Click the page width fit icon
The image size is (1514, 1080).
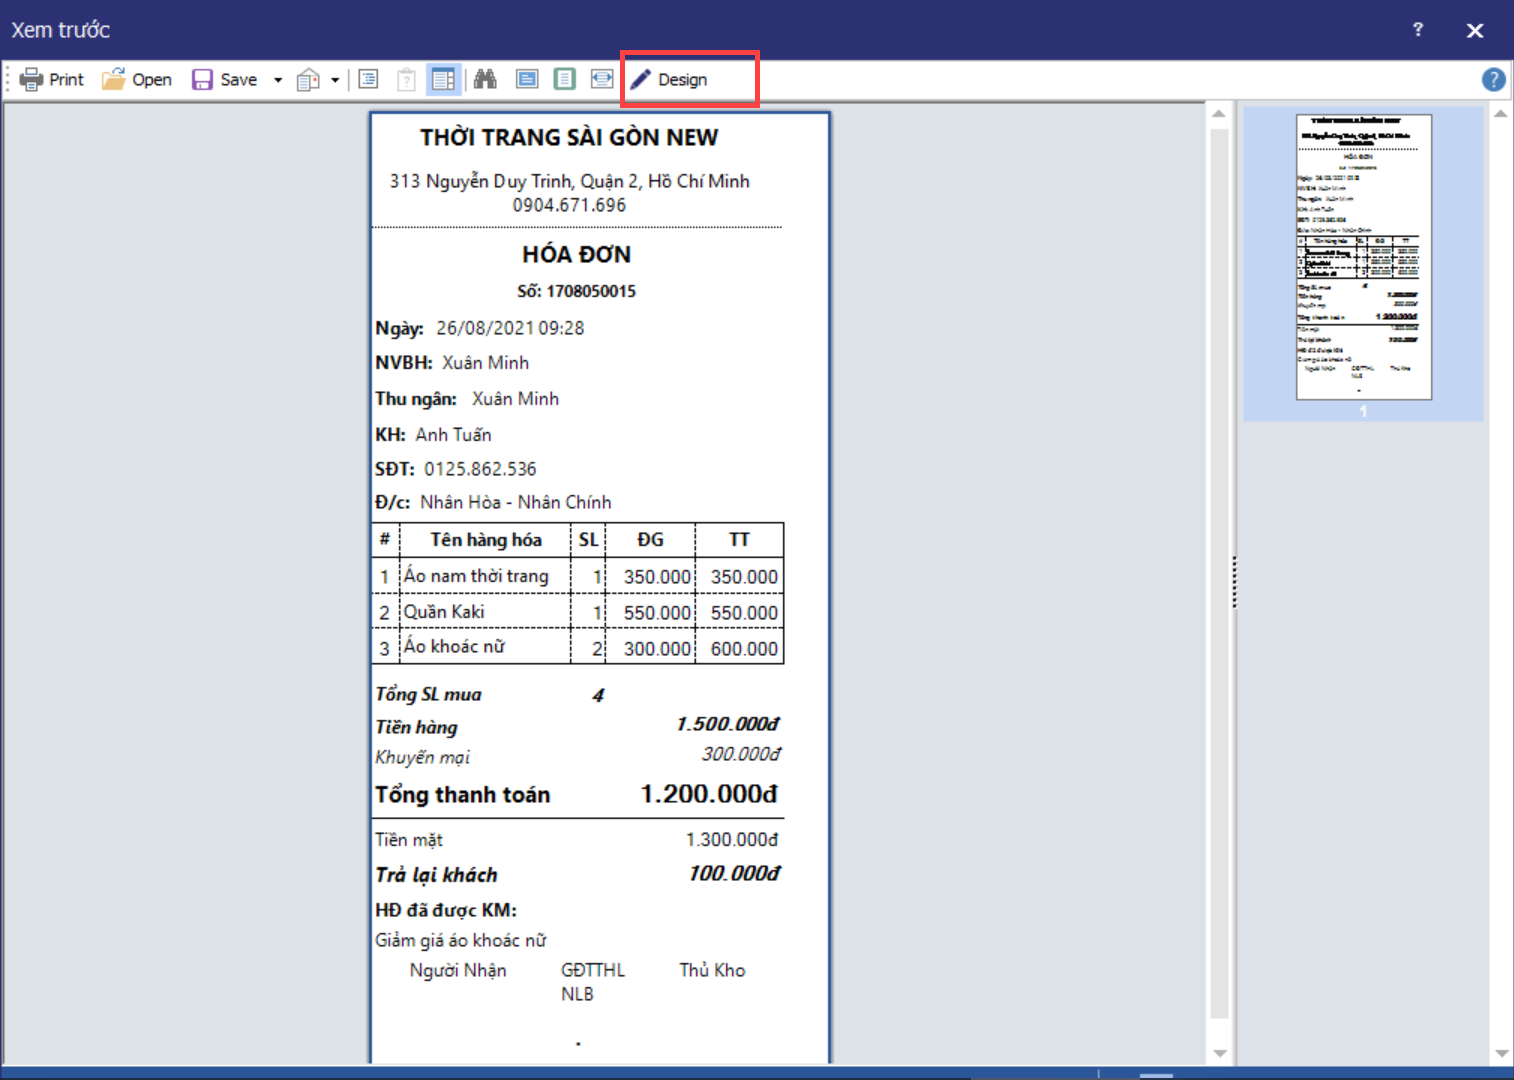[602, 79]
